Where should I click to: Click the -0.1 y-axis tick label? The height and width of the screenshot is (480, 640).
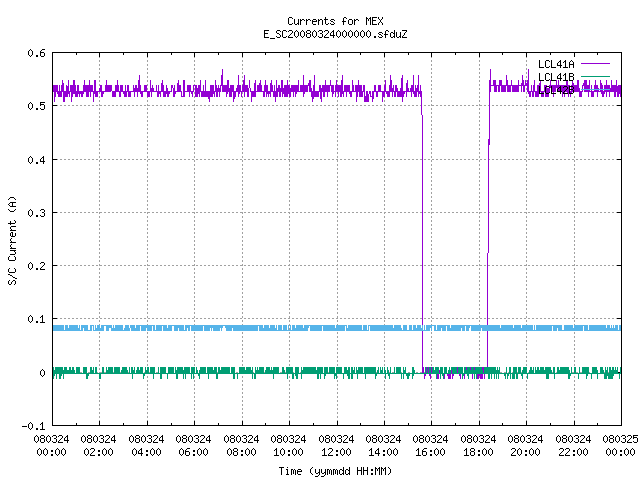point(33,426)
